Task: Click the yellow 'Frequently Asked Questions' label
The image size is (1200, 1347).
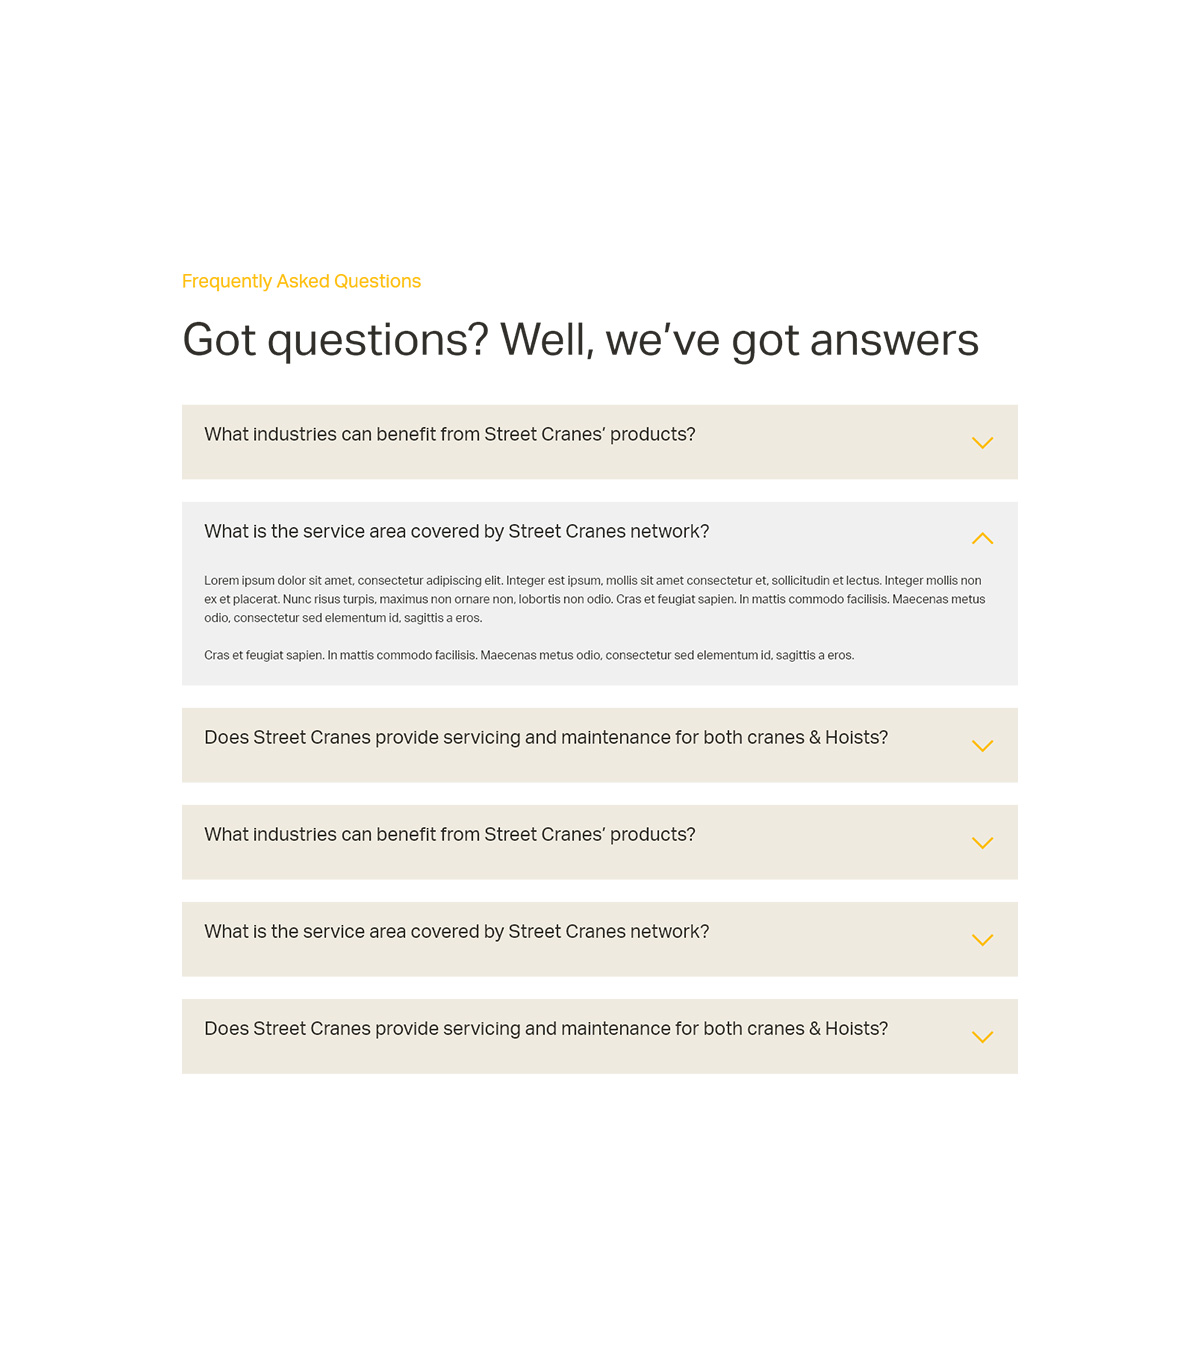Action: coord(301,281)
